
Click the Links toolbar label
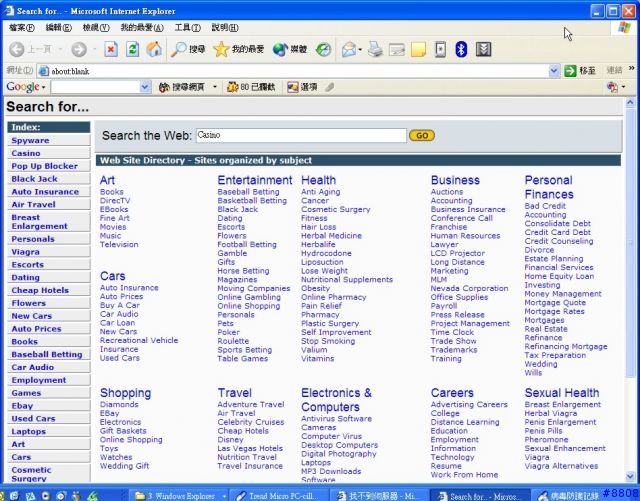pyautogui.click(x=614, y=71)
